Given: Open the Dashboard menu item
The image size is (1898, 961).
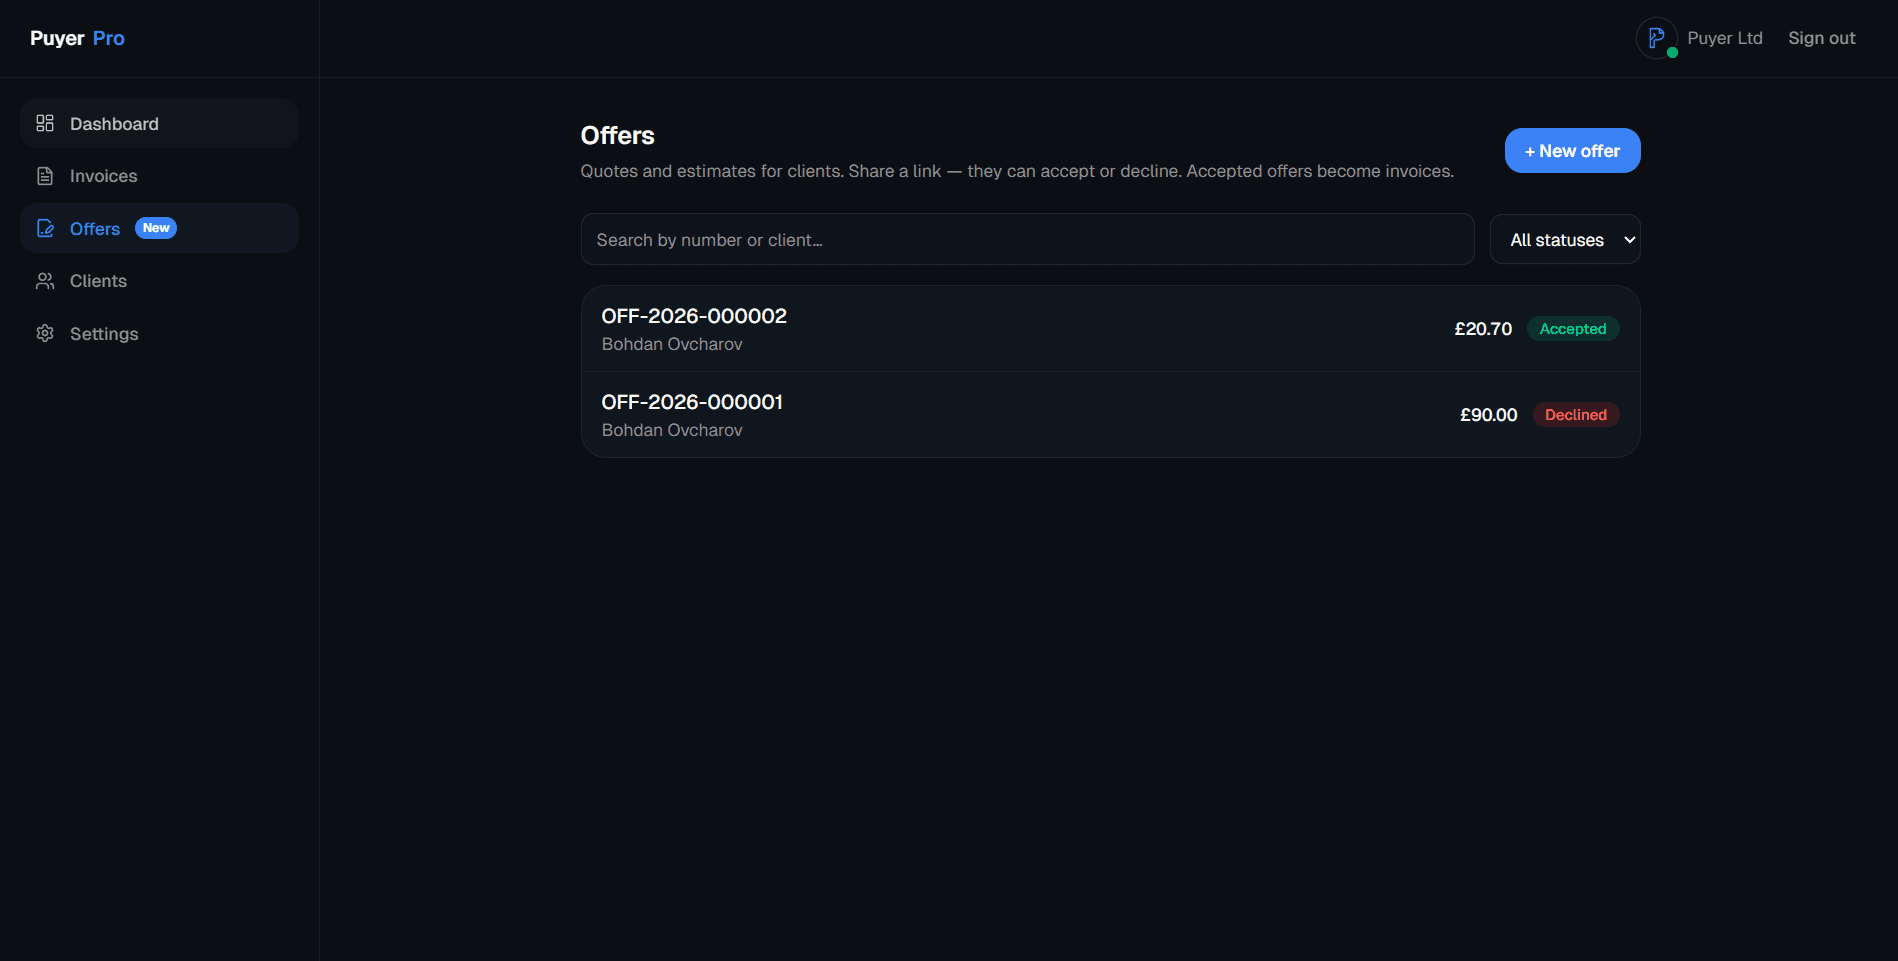Looking at the screenshot, I should tap(114, 124).
